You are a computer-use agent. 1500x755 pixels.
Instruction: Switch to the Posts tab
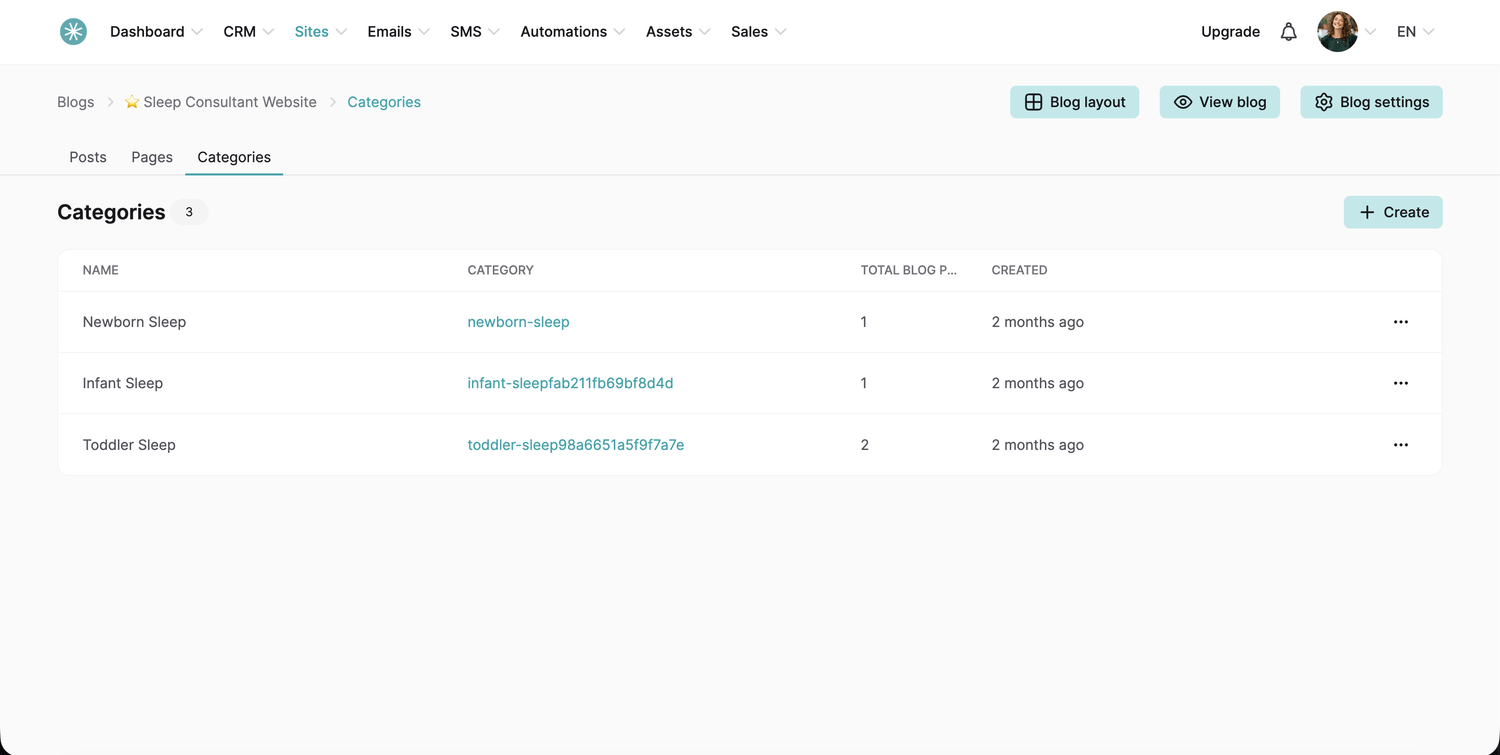(x=88, y=157)
